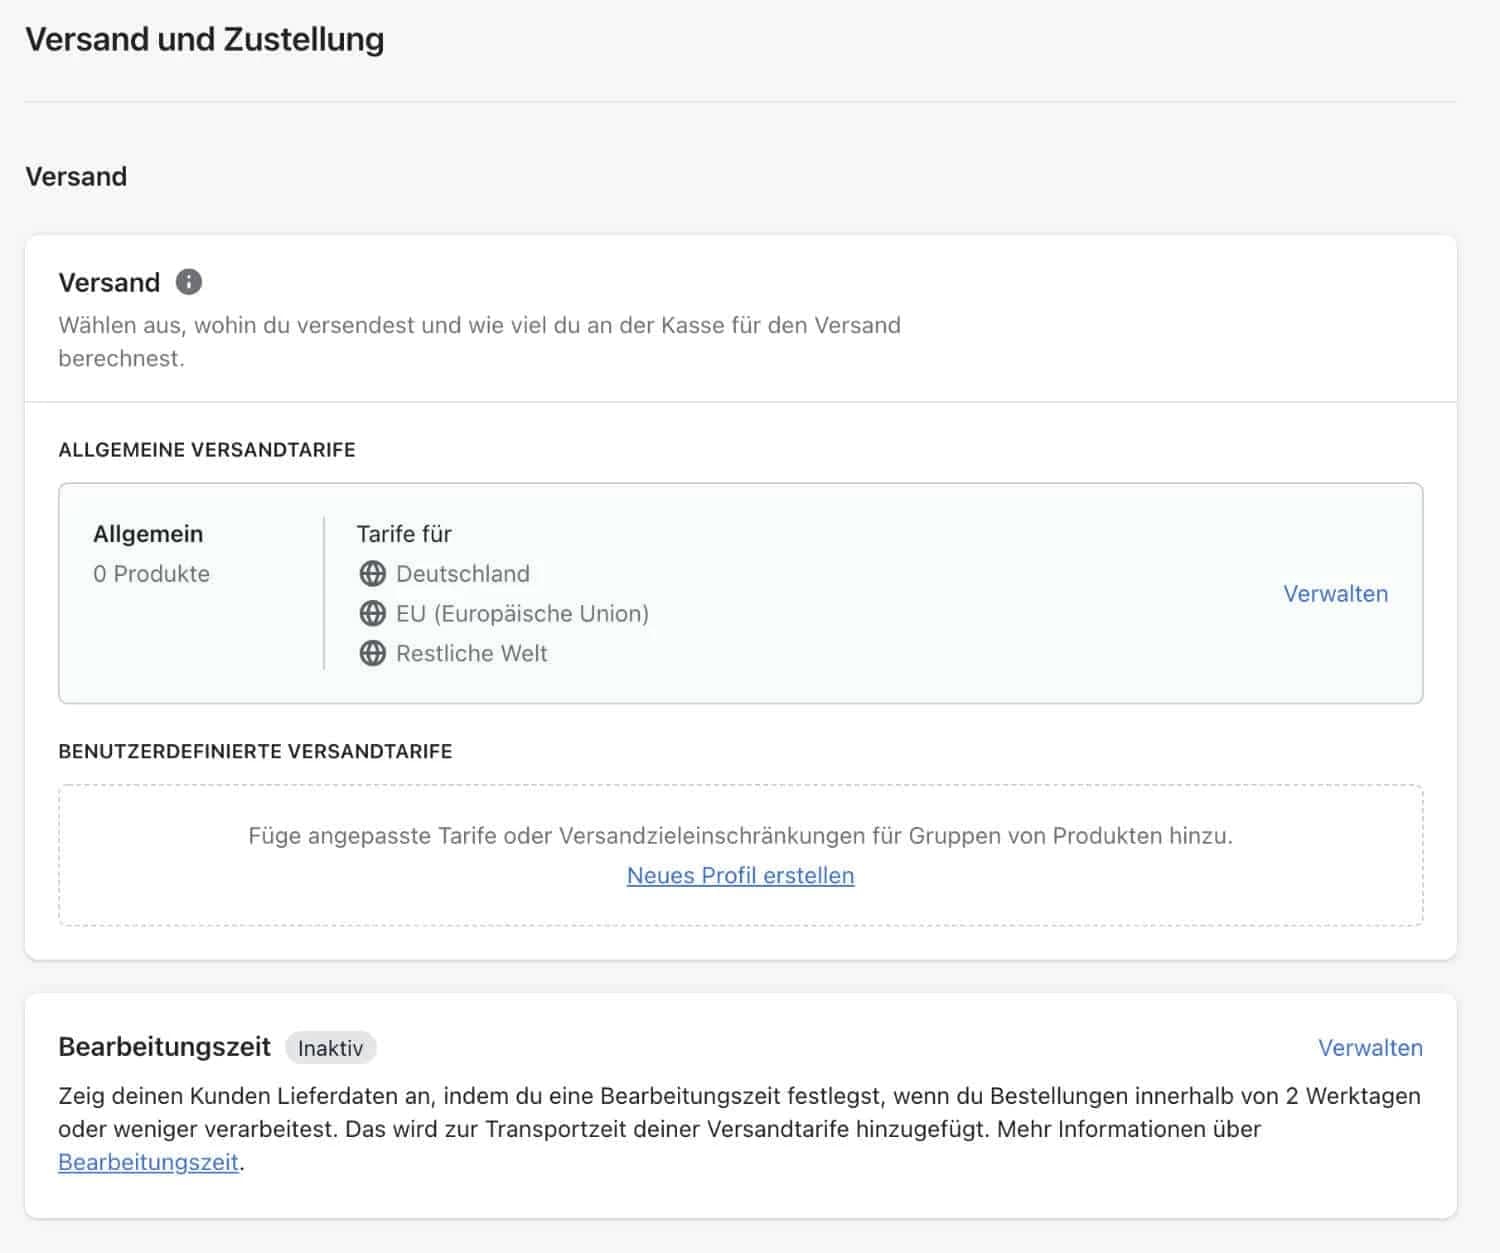Viewport: 1500px width, 1253px height.
Task: Click Verwalten for Allgemeine Versandtarife
Action: point(1336,593)
